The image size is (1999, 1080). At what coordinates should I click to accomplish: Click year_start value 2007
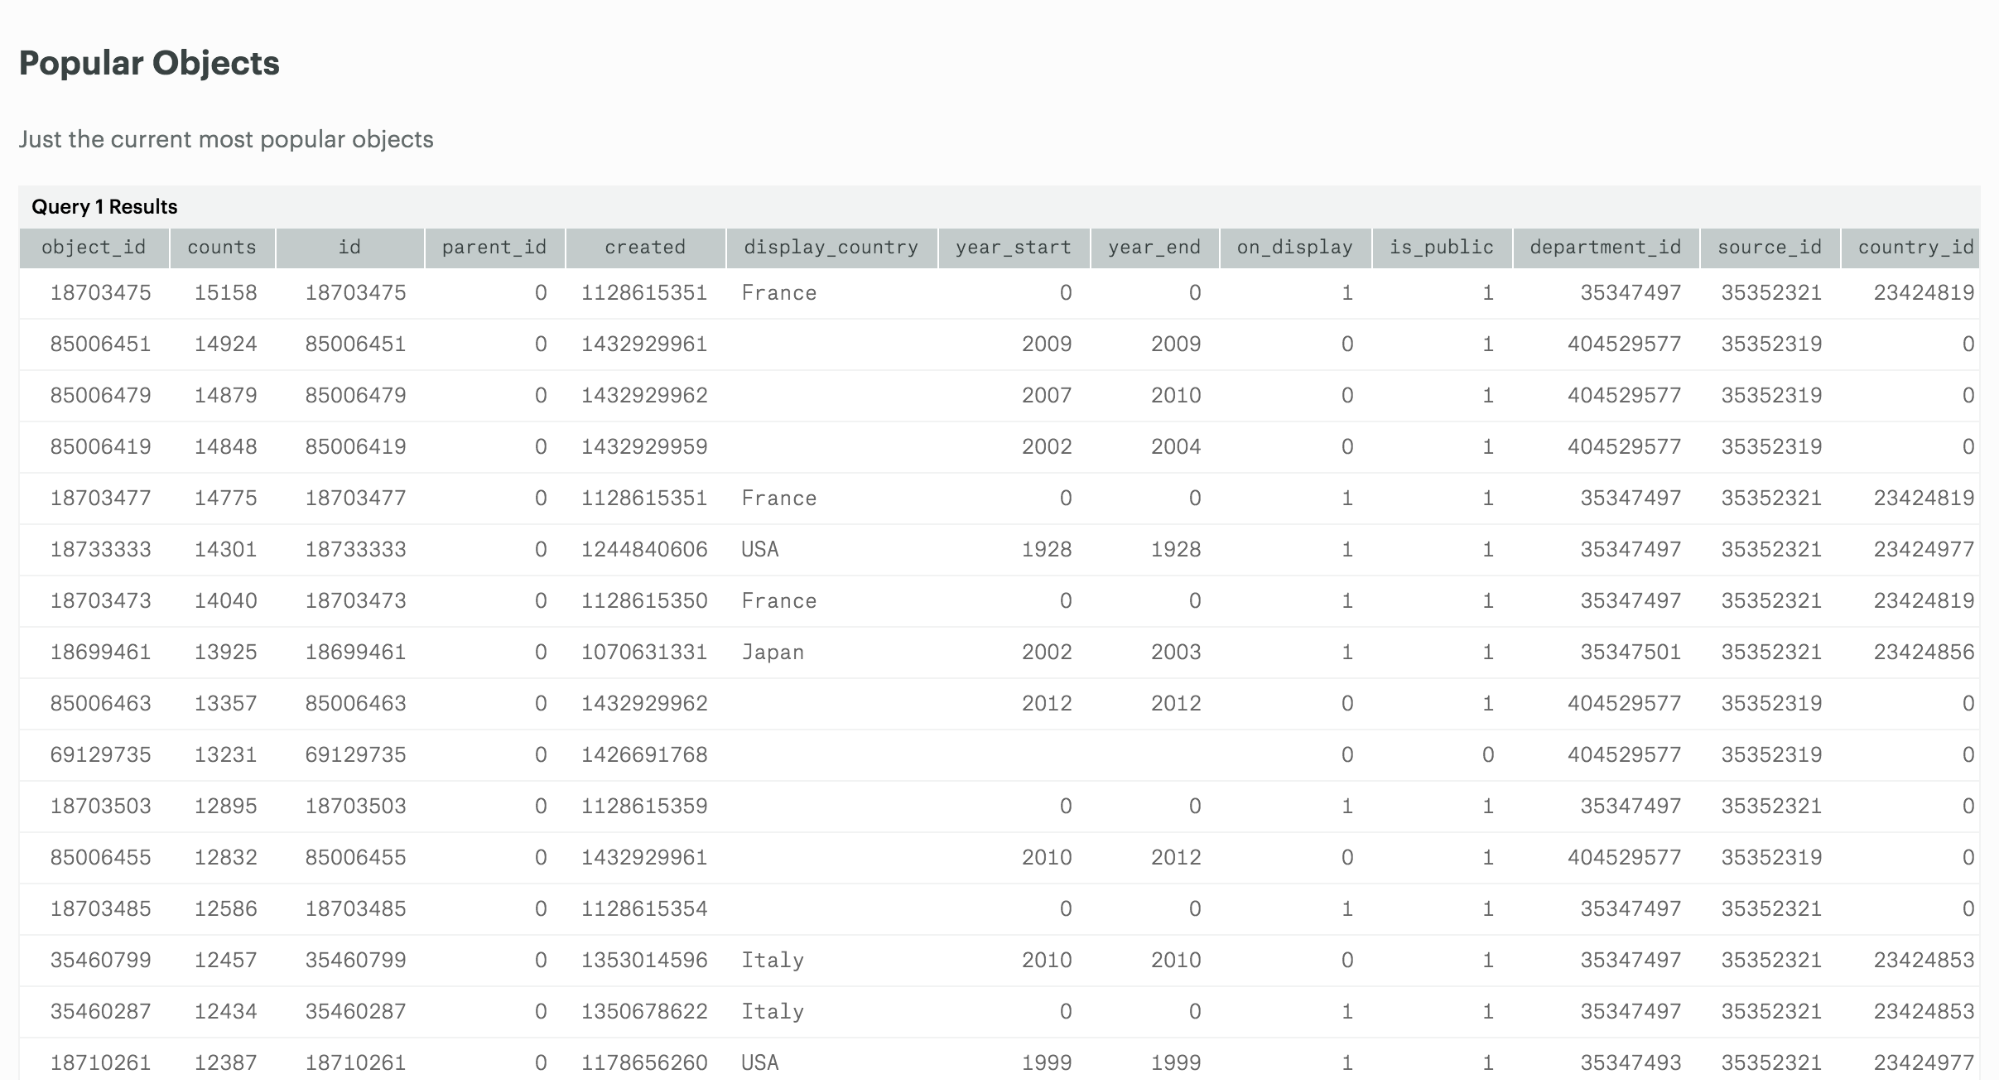1047,395
